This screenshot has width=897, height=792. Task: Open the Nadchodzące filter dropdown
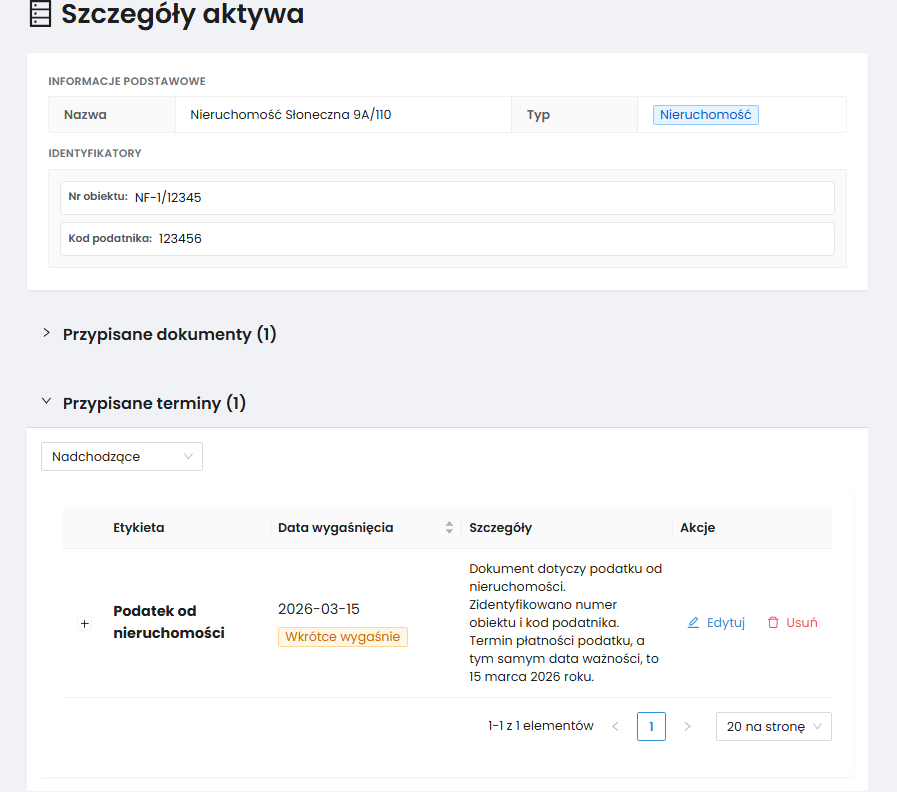[122, 457]
